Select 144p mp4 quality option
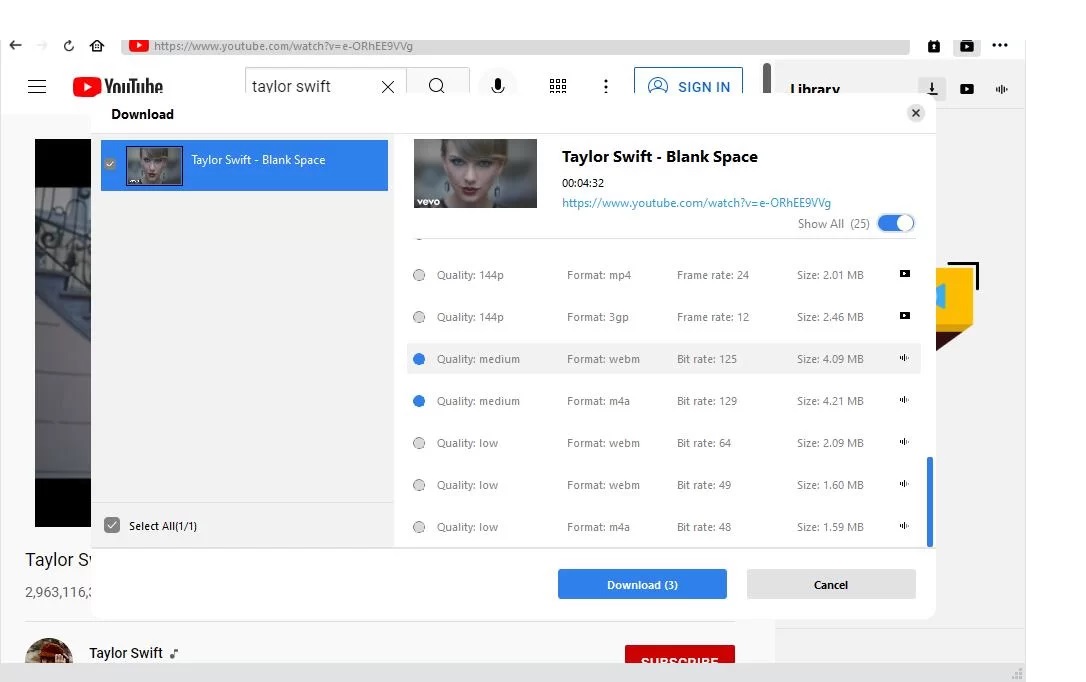 (419, 275)
